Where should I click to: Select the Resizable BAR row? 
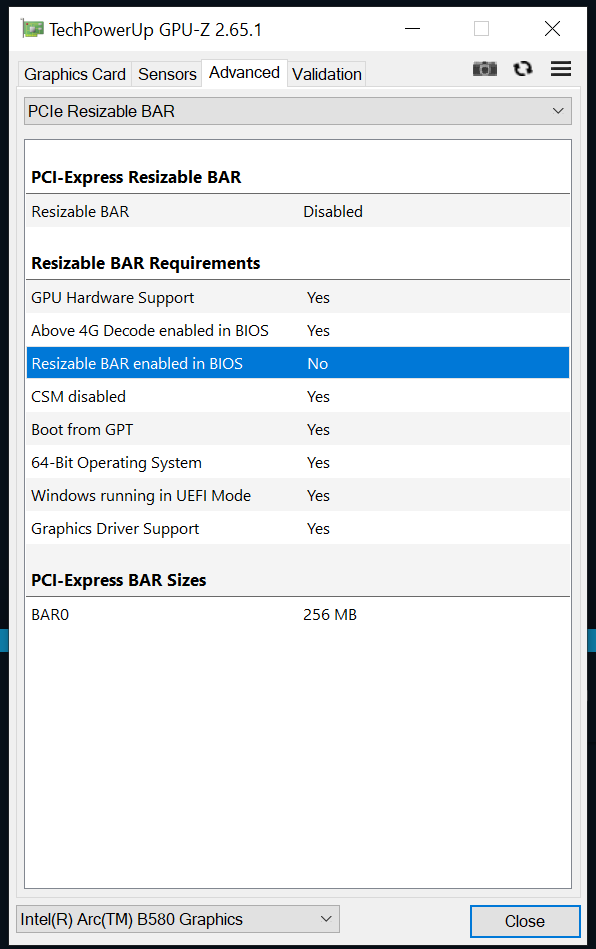coord(298,212)
